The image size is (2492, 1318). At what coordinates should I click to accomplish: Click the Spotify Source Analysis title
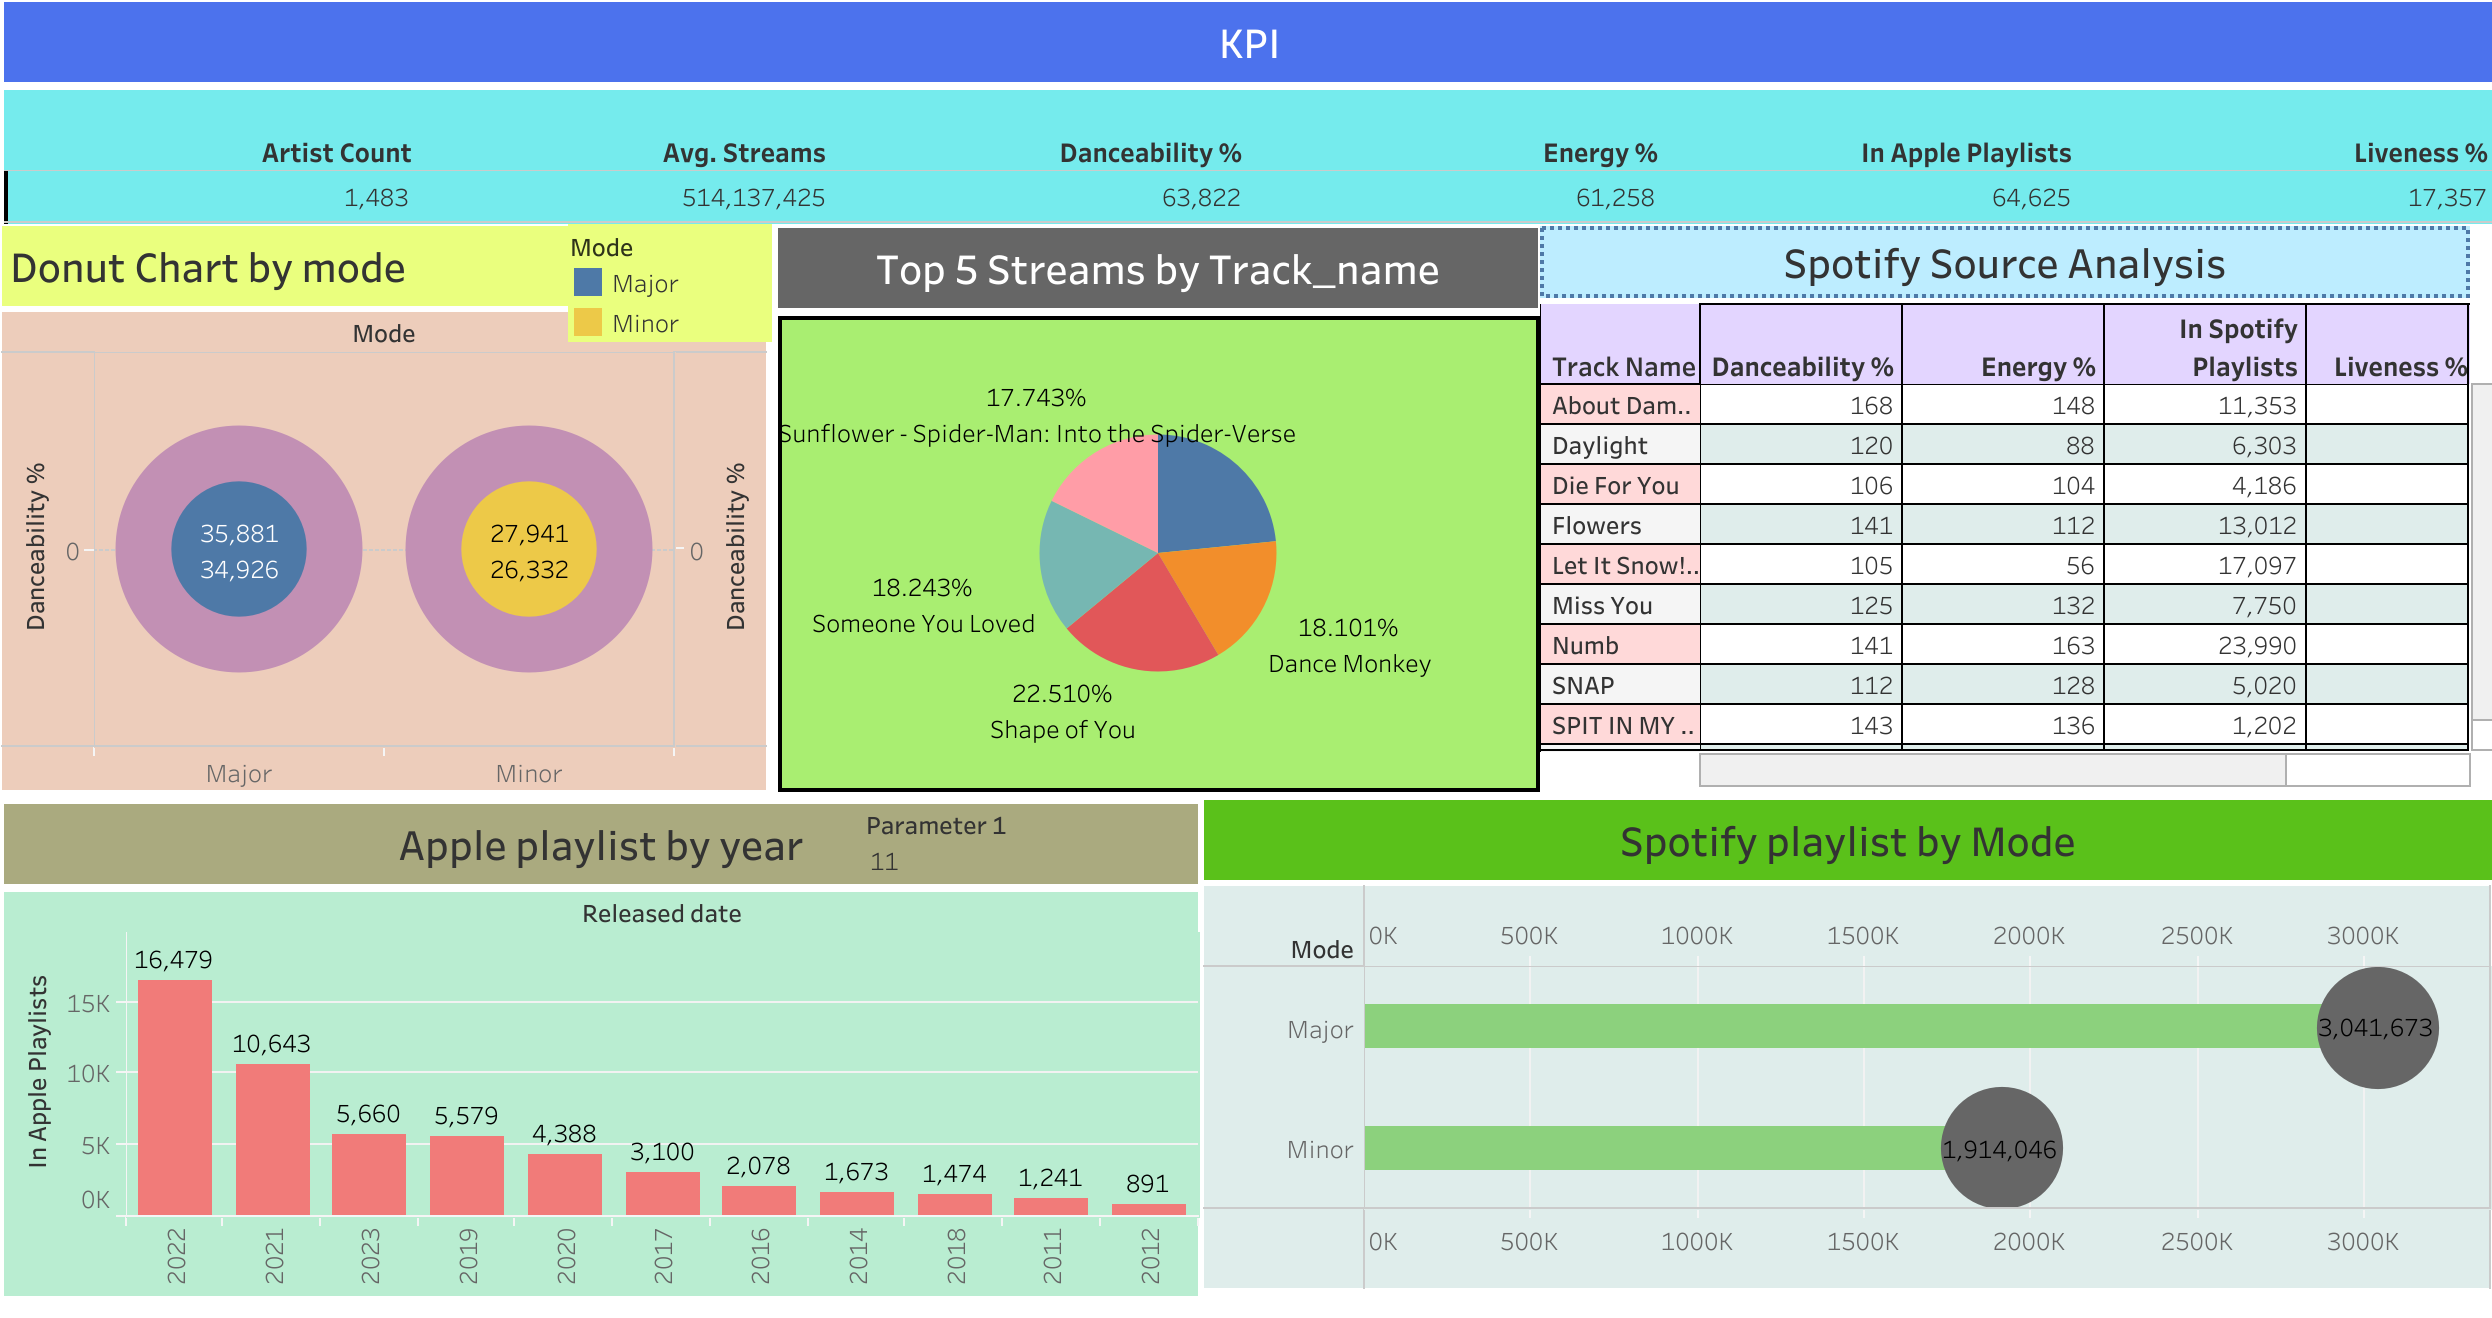coord(2004,264)
